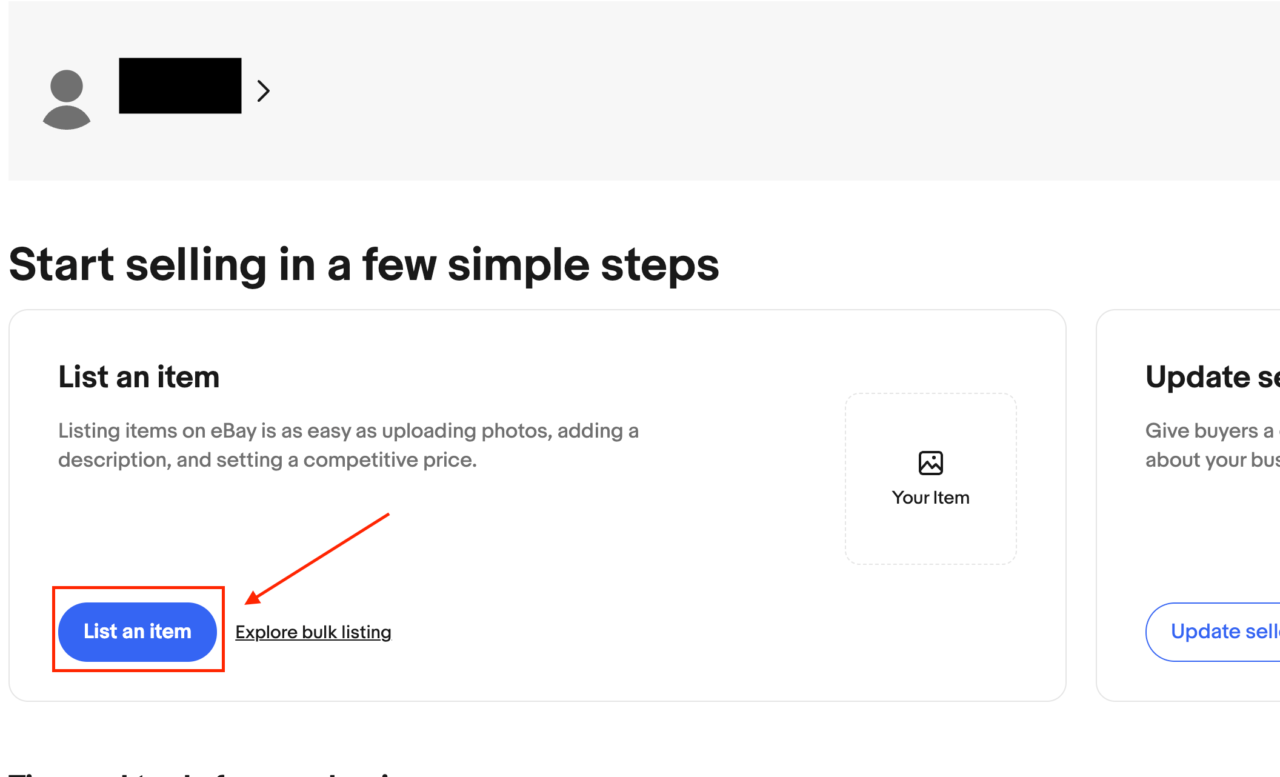Screen dimensions: 1280x777
Task: Click the Update se card heading
Action: [x=1212, y=377]
